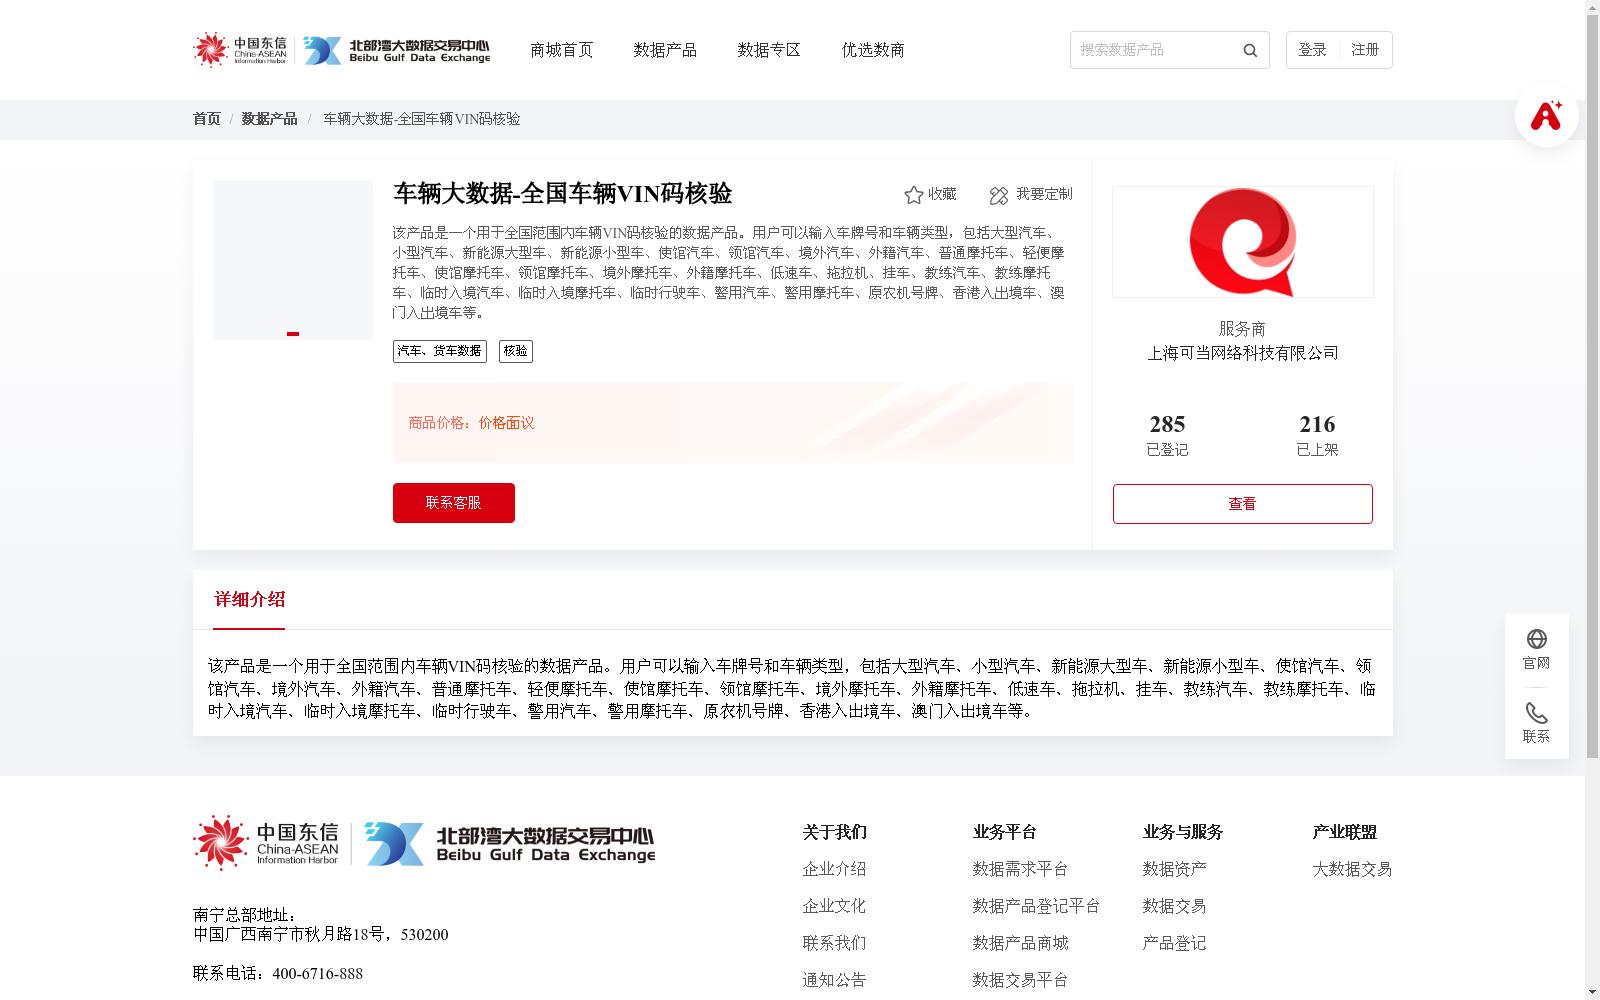1600x1000 pixels.
Task: Go to 首页 breadcrumb
Action: [x=207, y=119]
